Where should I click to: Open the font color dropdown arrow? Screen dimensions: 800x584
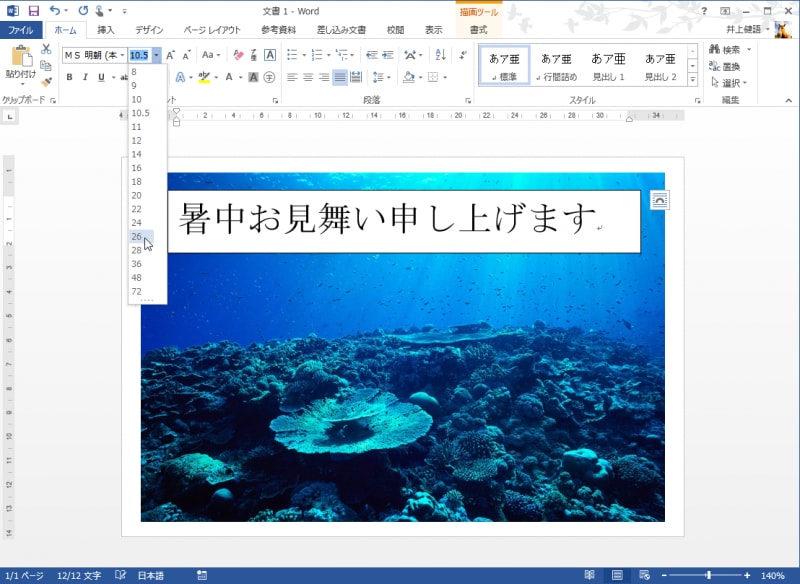click(x=240, y=78)
